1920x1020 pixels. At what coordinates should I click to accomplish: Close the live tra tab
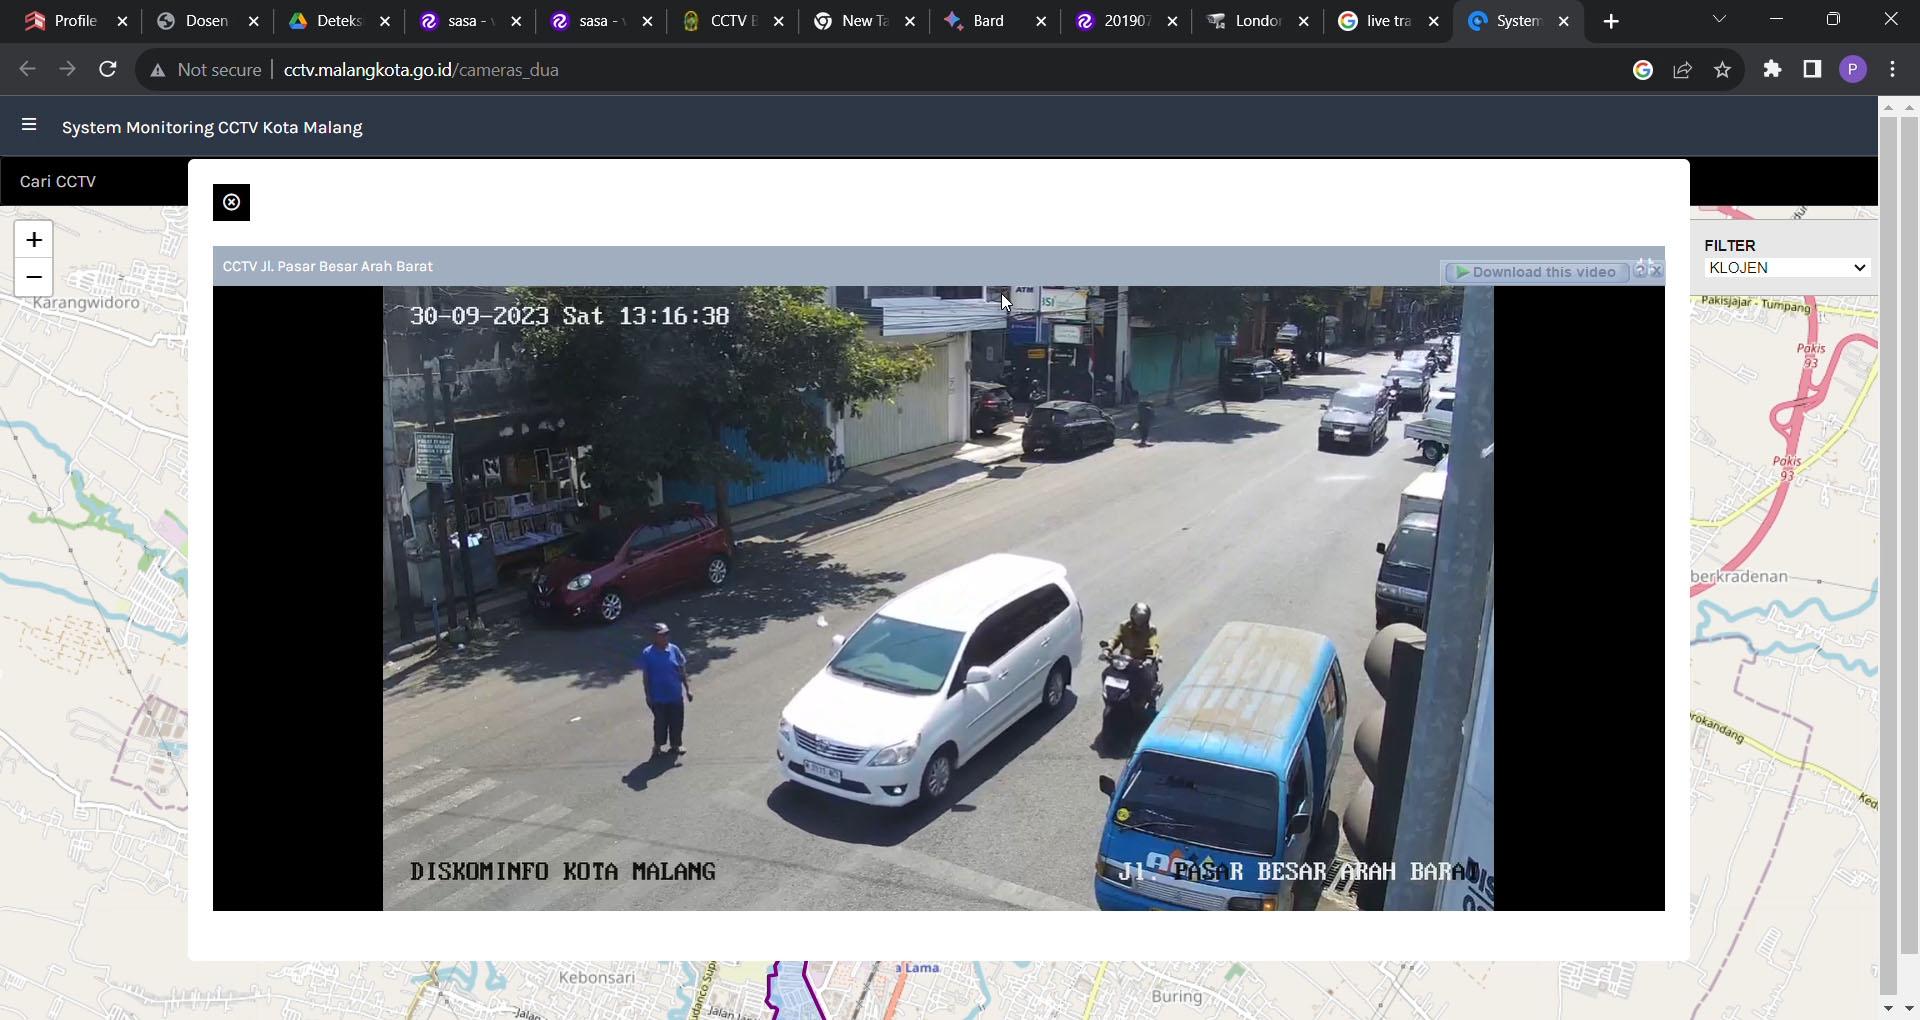(x=1433, y=21)
